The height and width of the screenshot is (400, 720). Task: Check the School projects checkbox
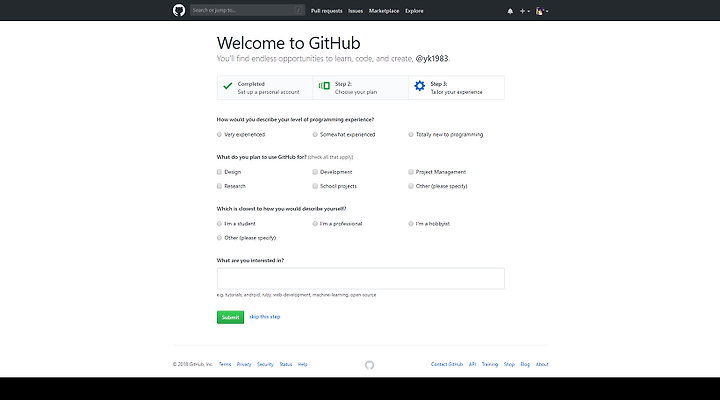click(315, 186)
